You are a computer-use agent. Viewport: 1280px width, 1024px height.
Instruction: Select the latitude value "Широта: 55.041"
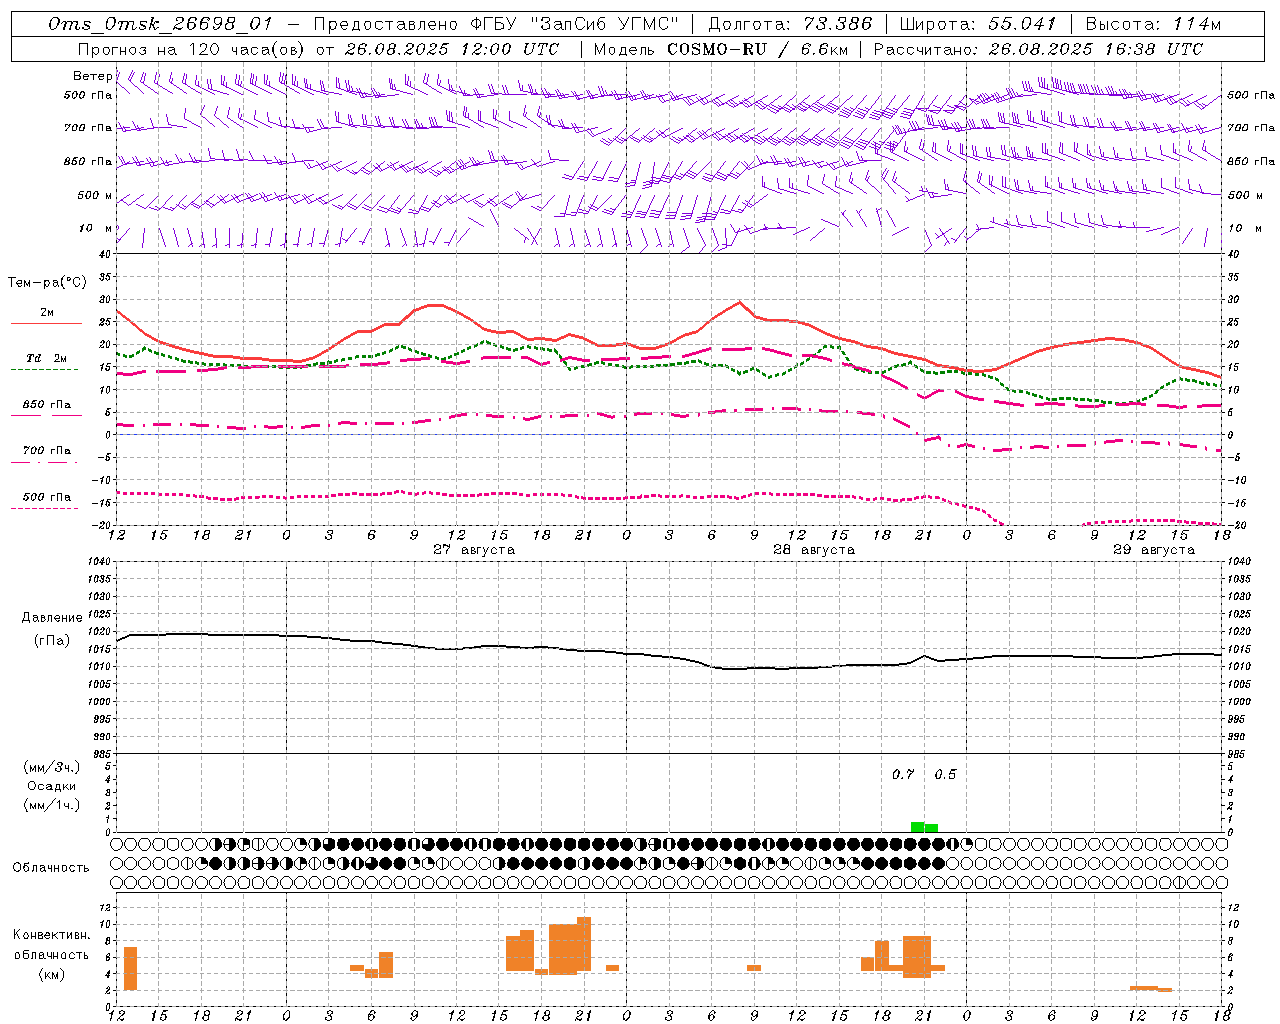tap(978, 24)
